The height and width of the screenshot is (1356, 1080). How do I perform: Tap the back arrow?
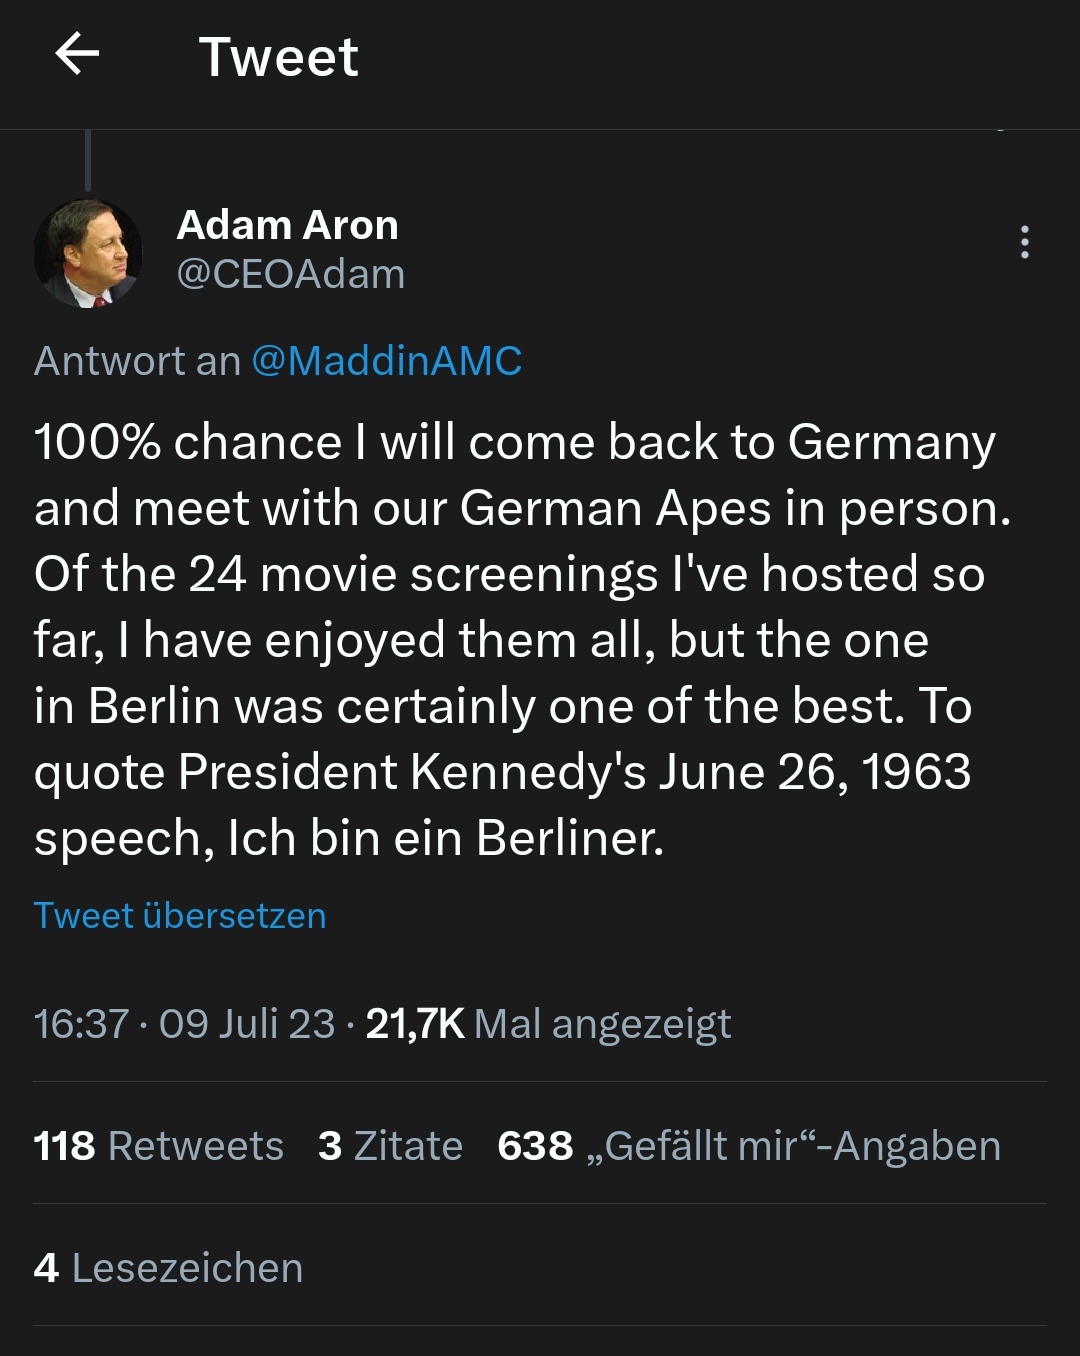tap(77, 54)
